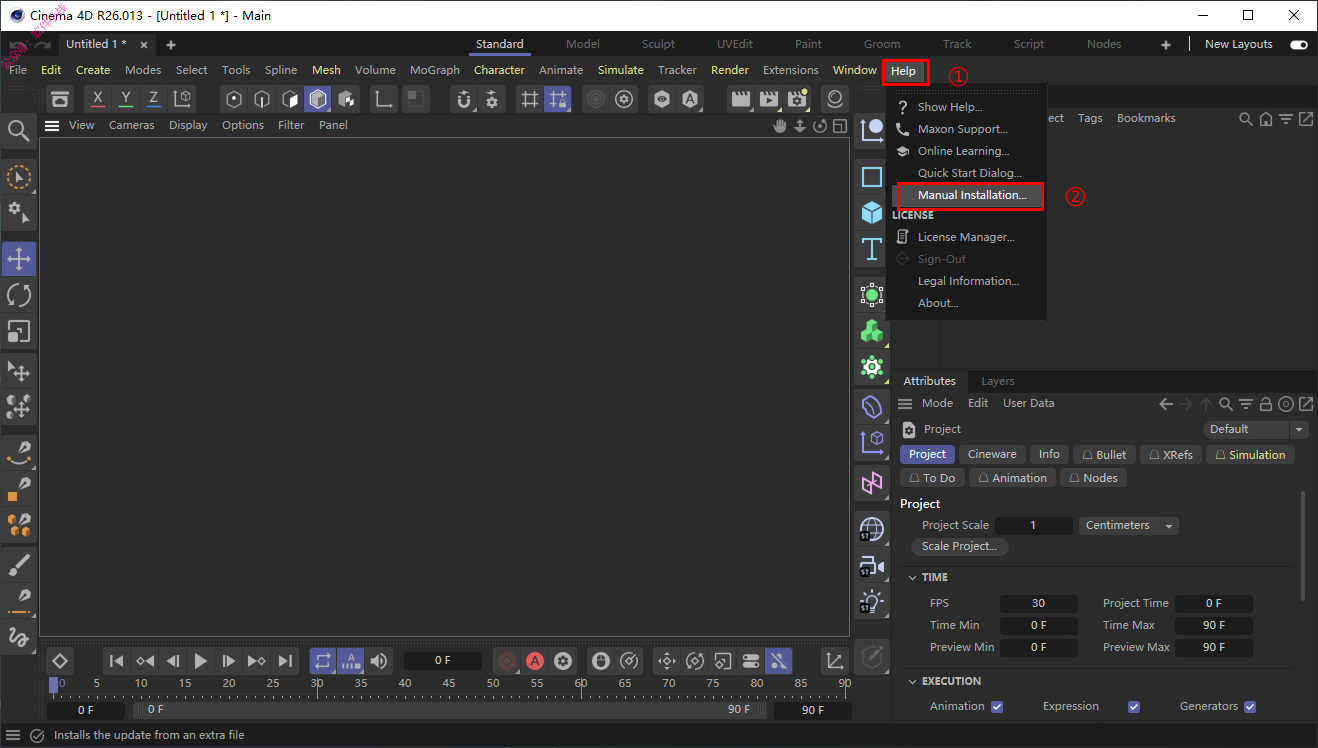Enable Snap magnet icon
The width and height of the screenshot is (1318, 748).
click(x=463, y=99)
